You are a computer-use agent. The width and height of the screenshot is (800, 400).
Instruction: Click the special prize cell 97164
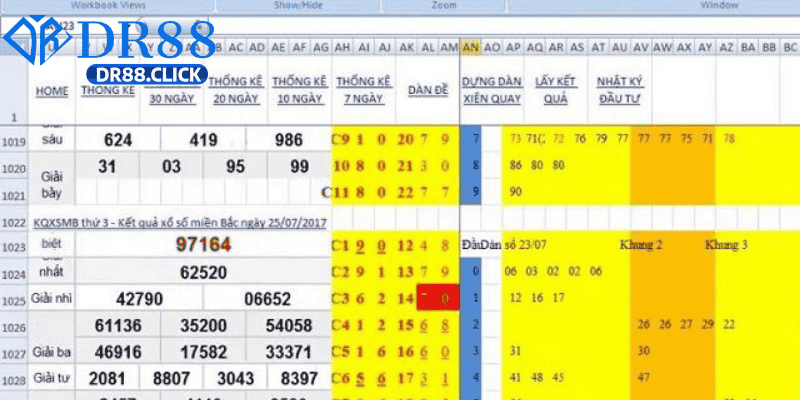[x=203, y=245]
